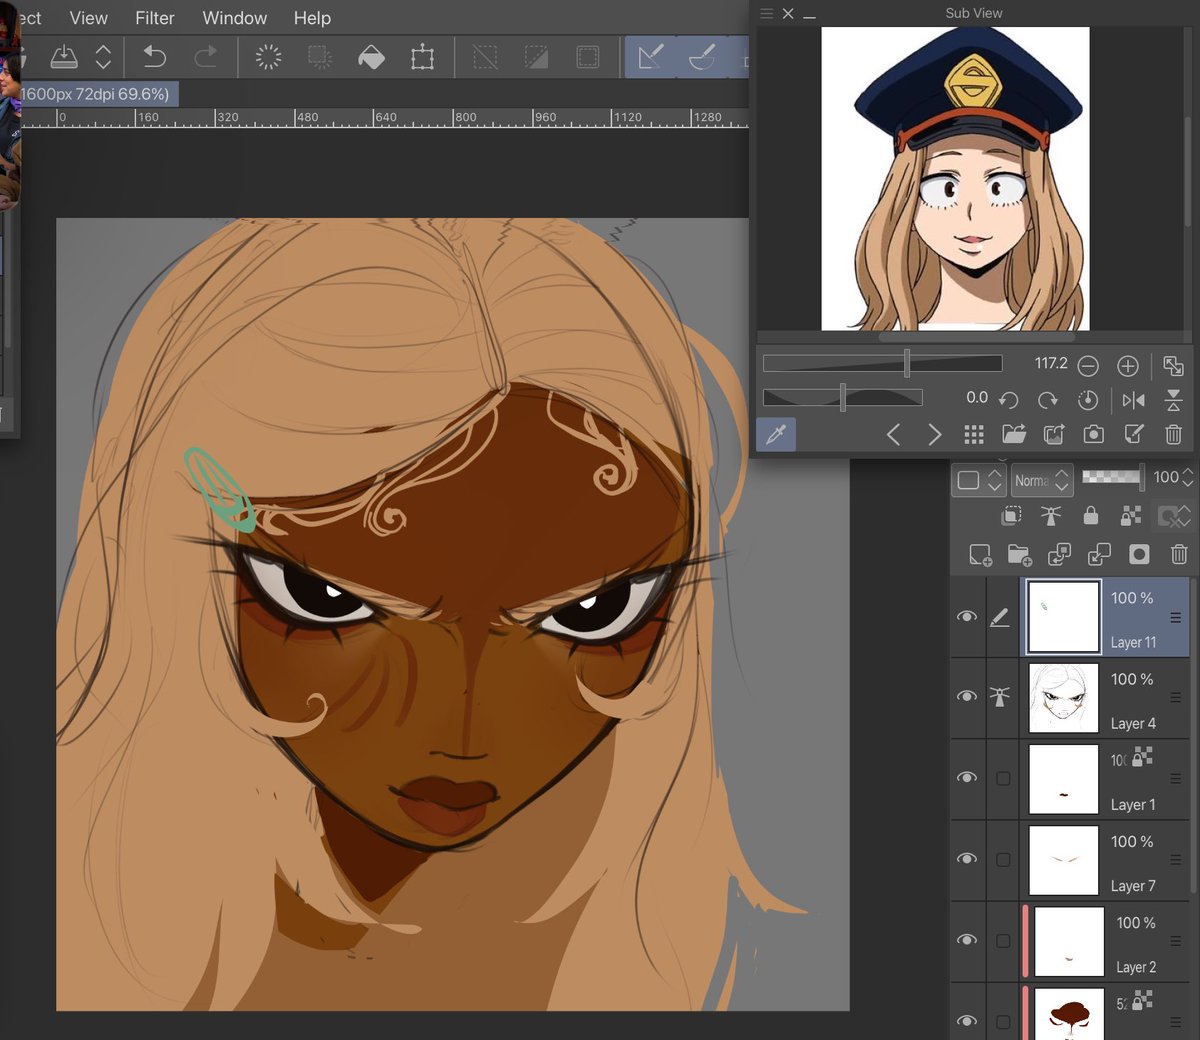Click the Clear (delete) starburst icon
Screen dimensions: 1200x1040
tap(268, 57)
